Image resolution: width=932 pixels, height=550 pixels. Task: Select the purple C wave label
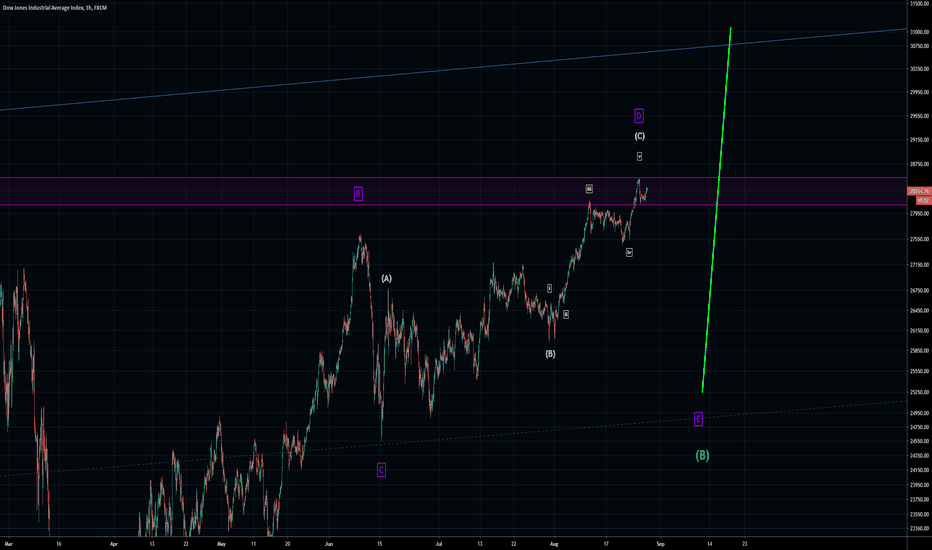(381, 470)
